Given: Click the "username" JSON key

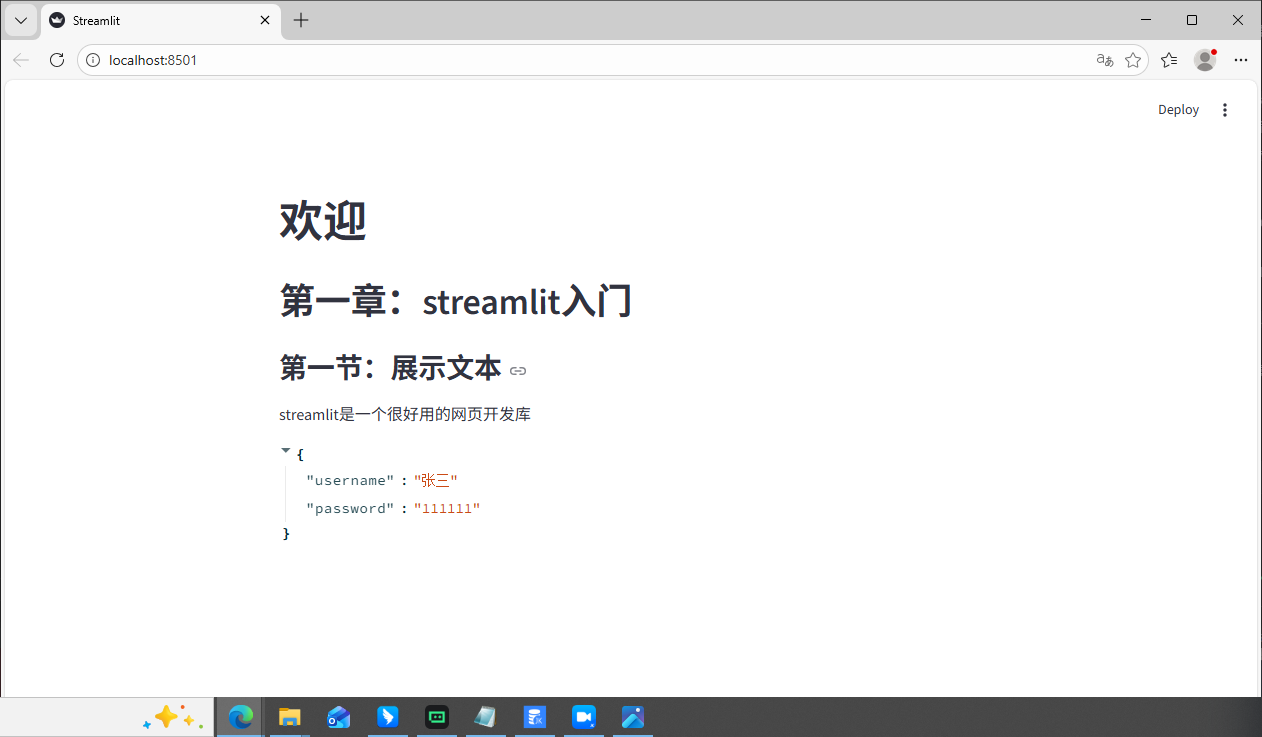Looking at the screenshot, I should click(x=350, y=481).
